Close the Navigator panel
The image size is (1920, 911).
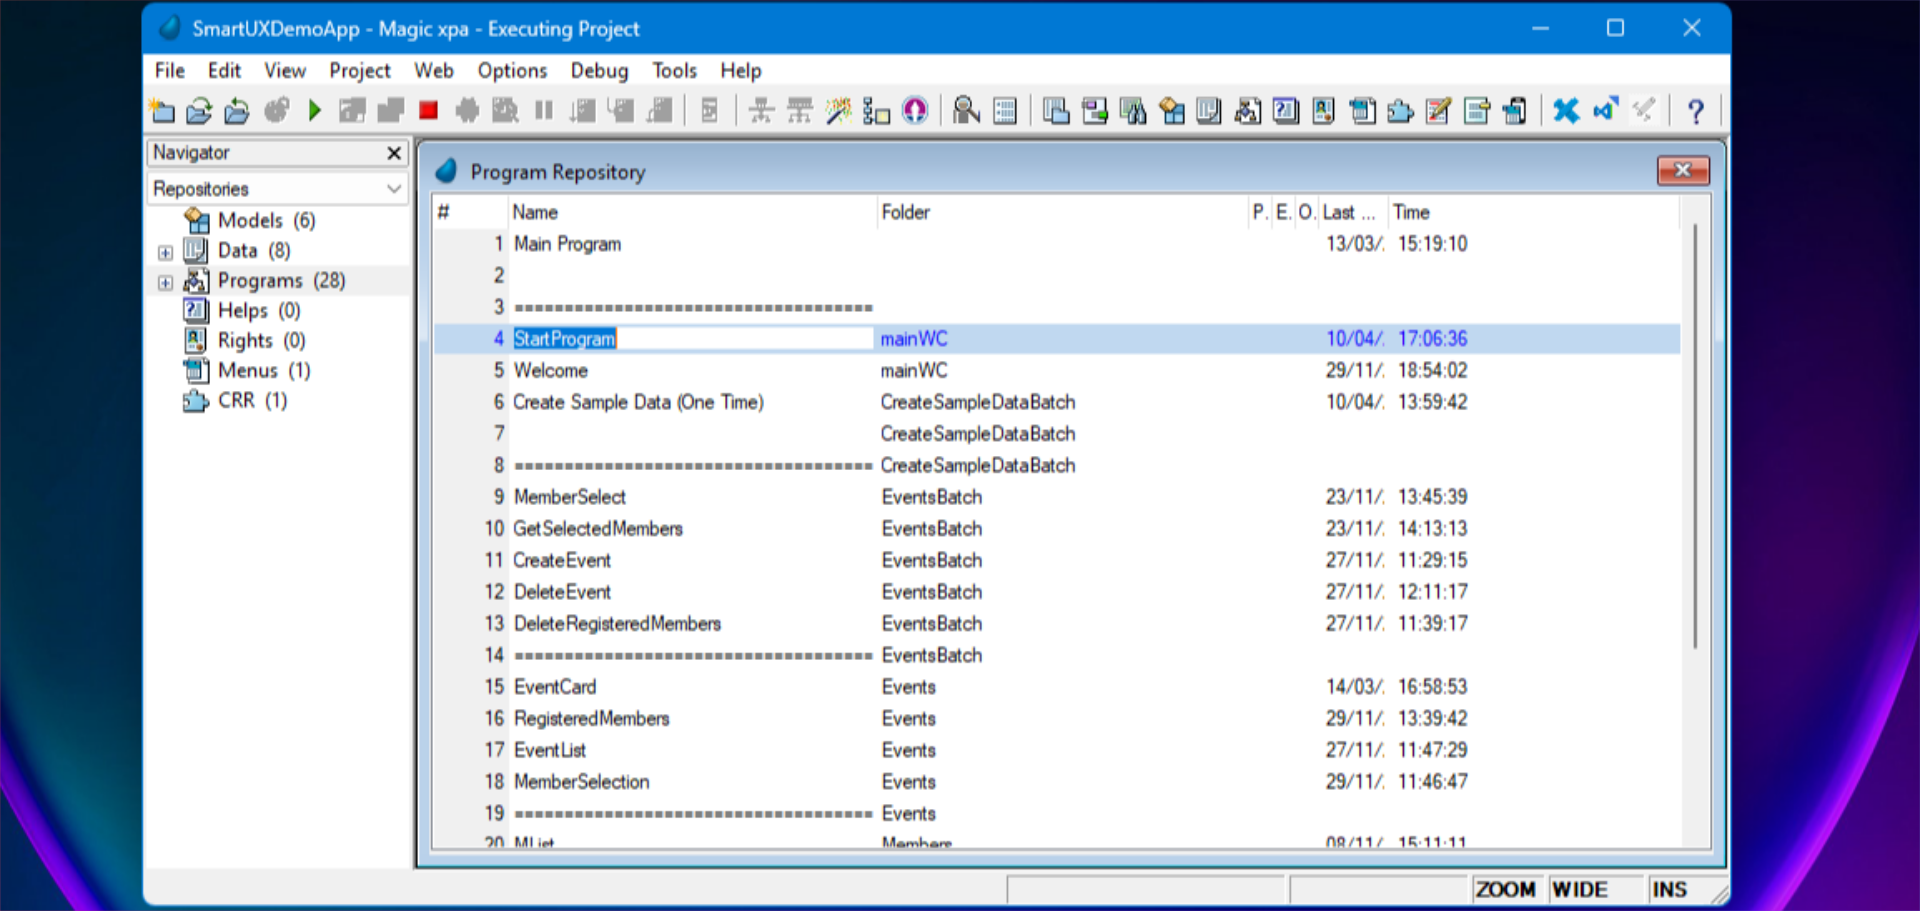[x=395, y=152]
